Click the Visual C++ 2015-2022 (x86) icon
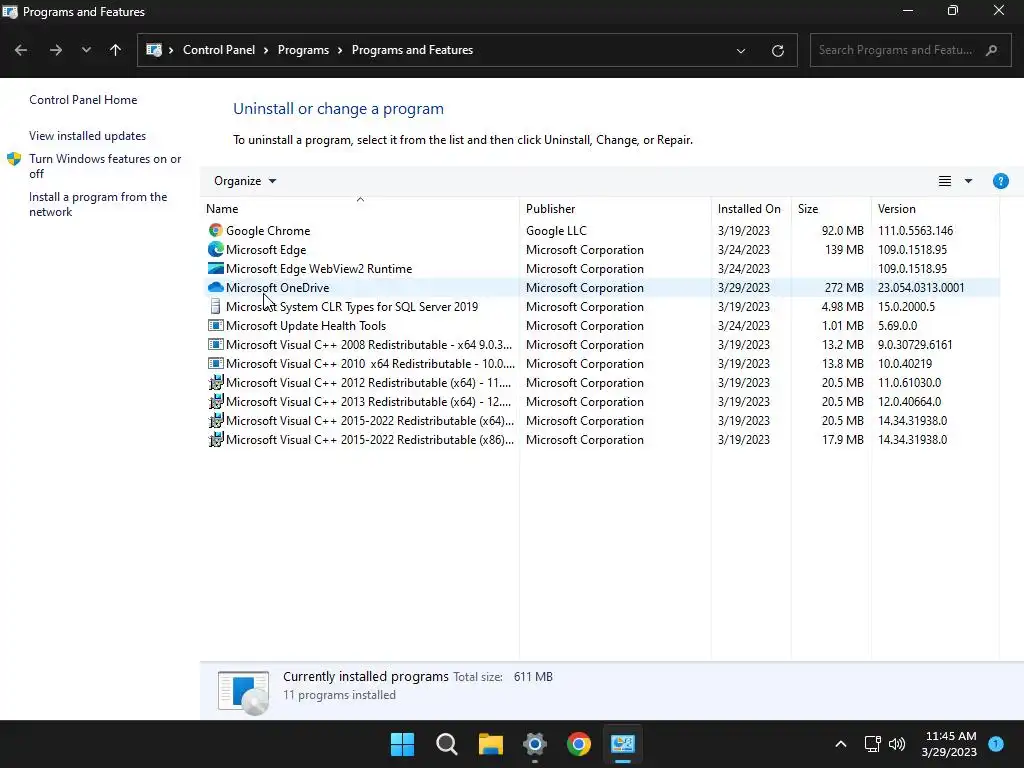Screen dimensions: 1024x768 [216, 439]
